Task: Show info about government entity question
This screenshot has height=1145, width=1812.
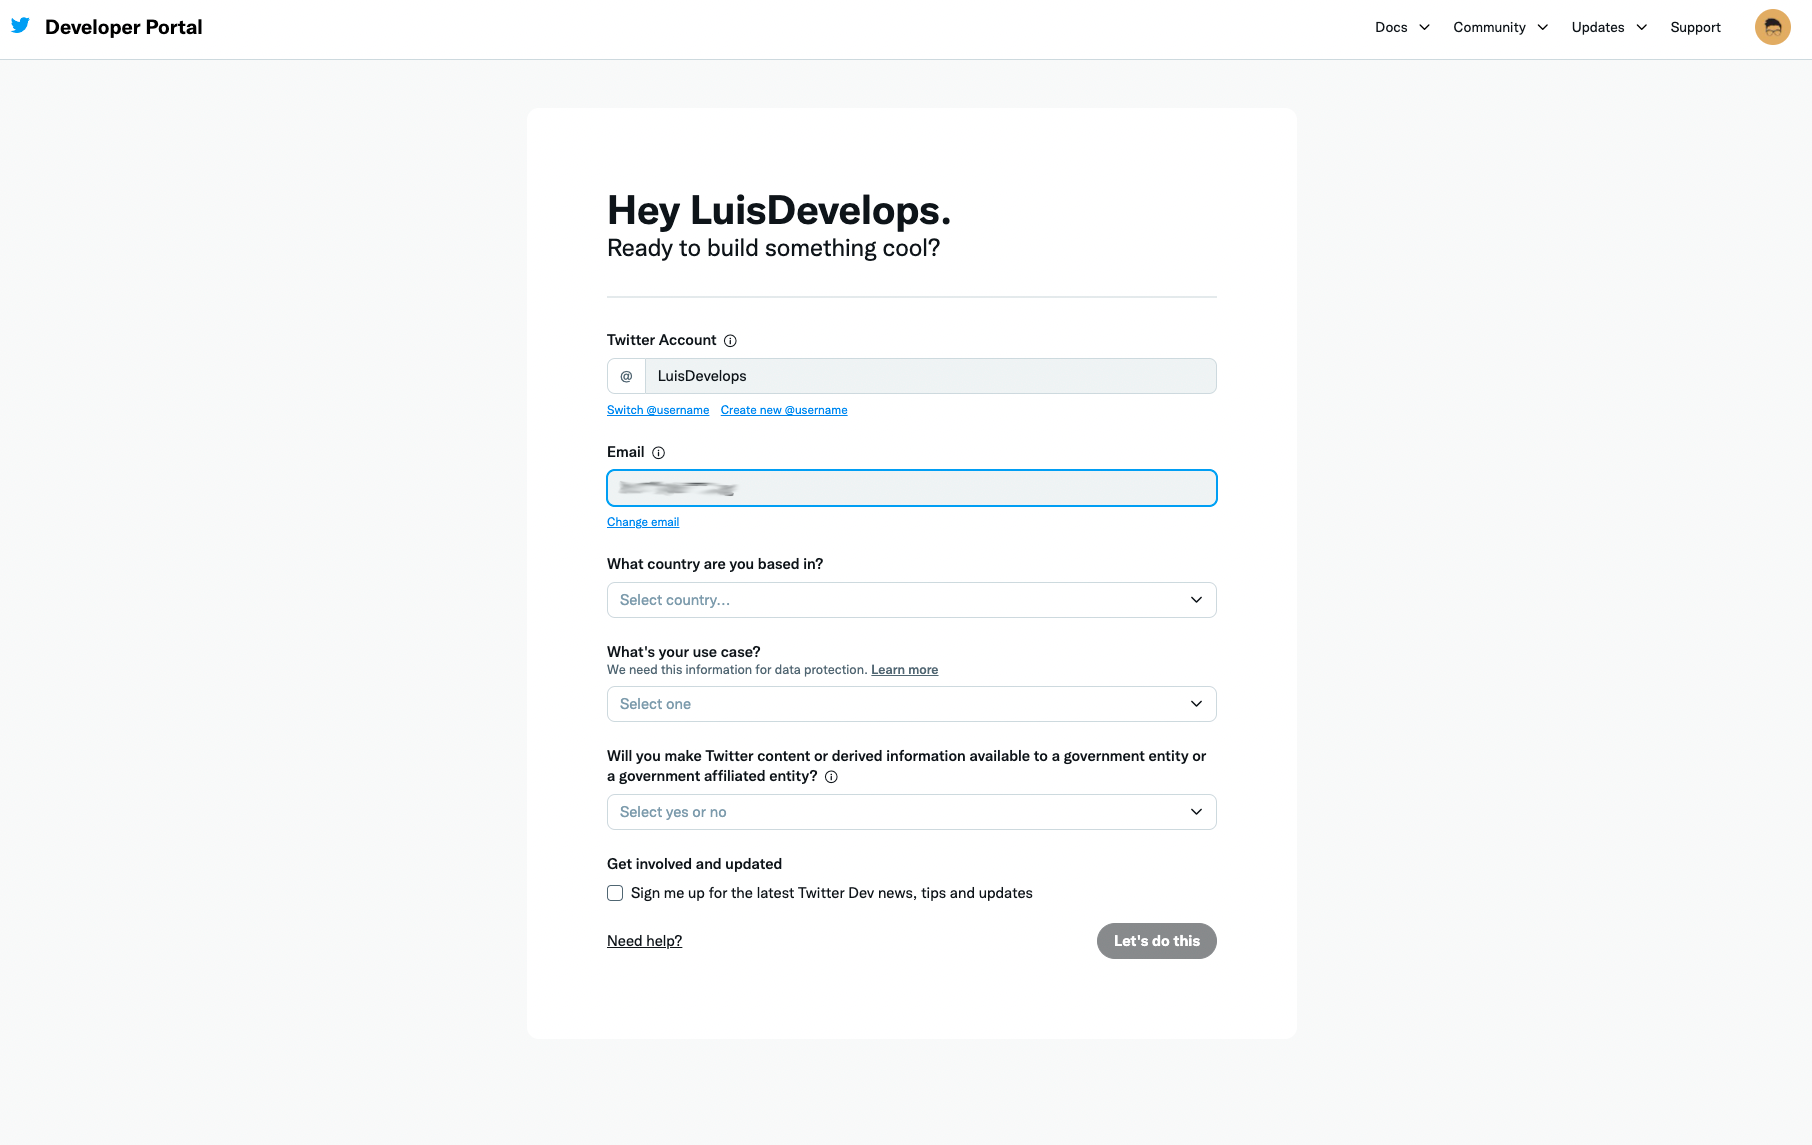Action: [831, 777]
